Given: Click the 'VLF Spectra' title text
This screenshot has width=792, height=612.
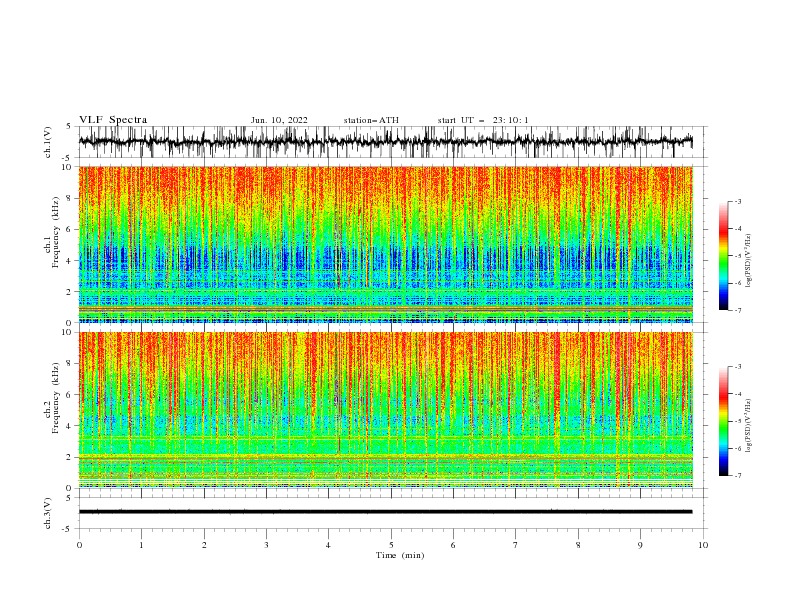Looking at the screenshot, I should pos(113,120).
